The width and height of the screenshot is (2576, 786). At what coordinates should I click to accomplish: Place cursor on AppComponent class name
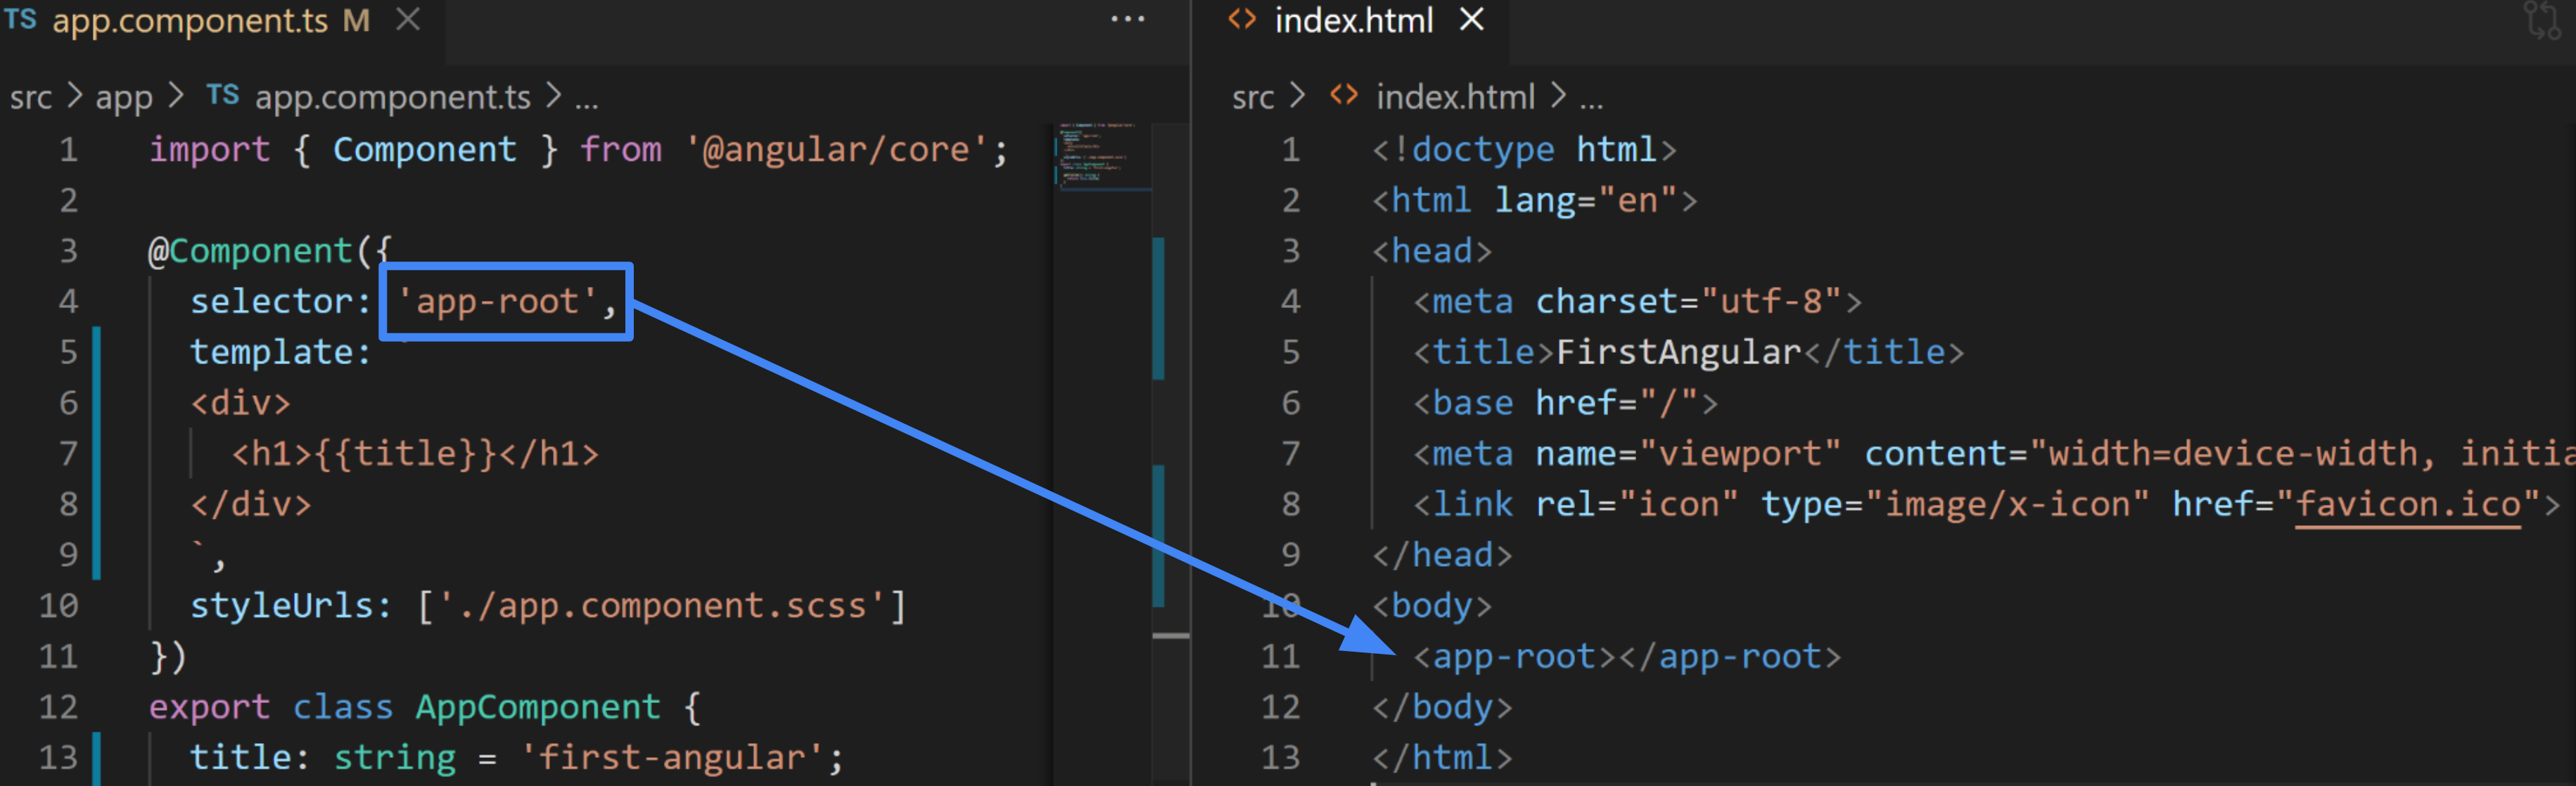coord(537,707)
